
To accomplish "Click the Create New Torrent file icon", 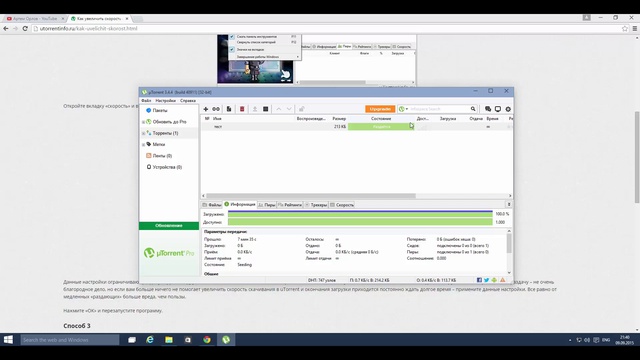I will 229,109.
